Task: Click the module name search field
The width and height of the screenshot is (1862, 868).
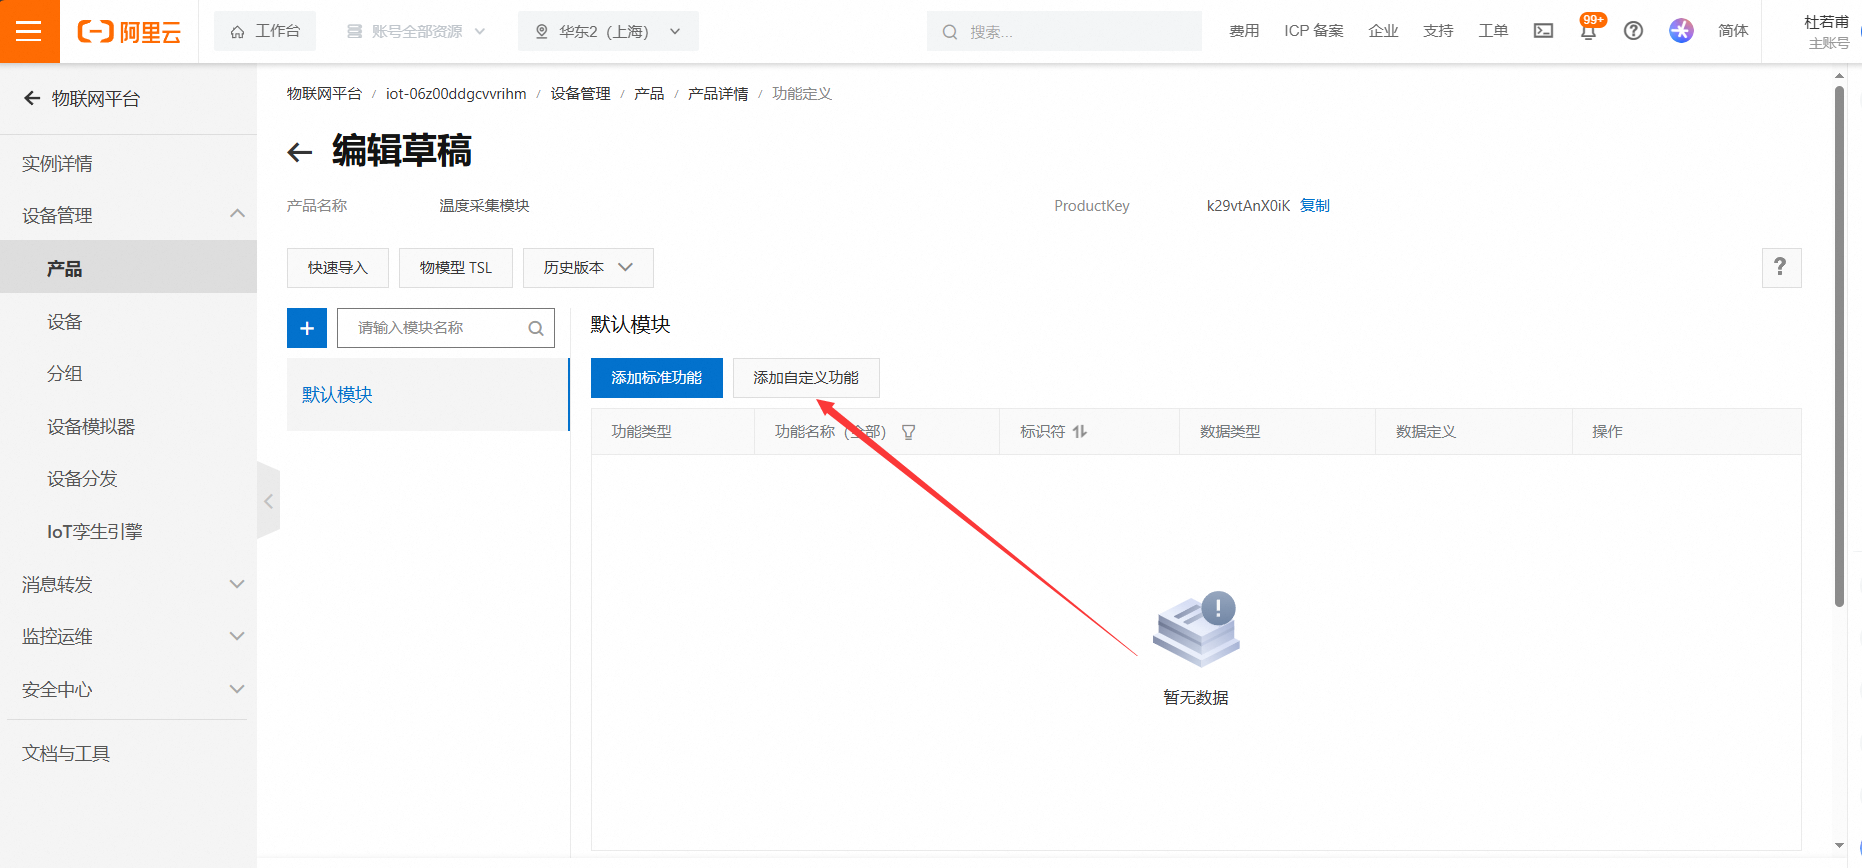Action: (x=435, y=328)
